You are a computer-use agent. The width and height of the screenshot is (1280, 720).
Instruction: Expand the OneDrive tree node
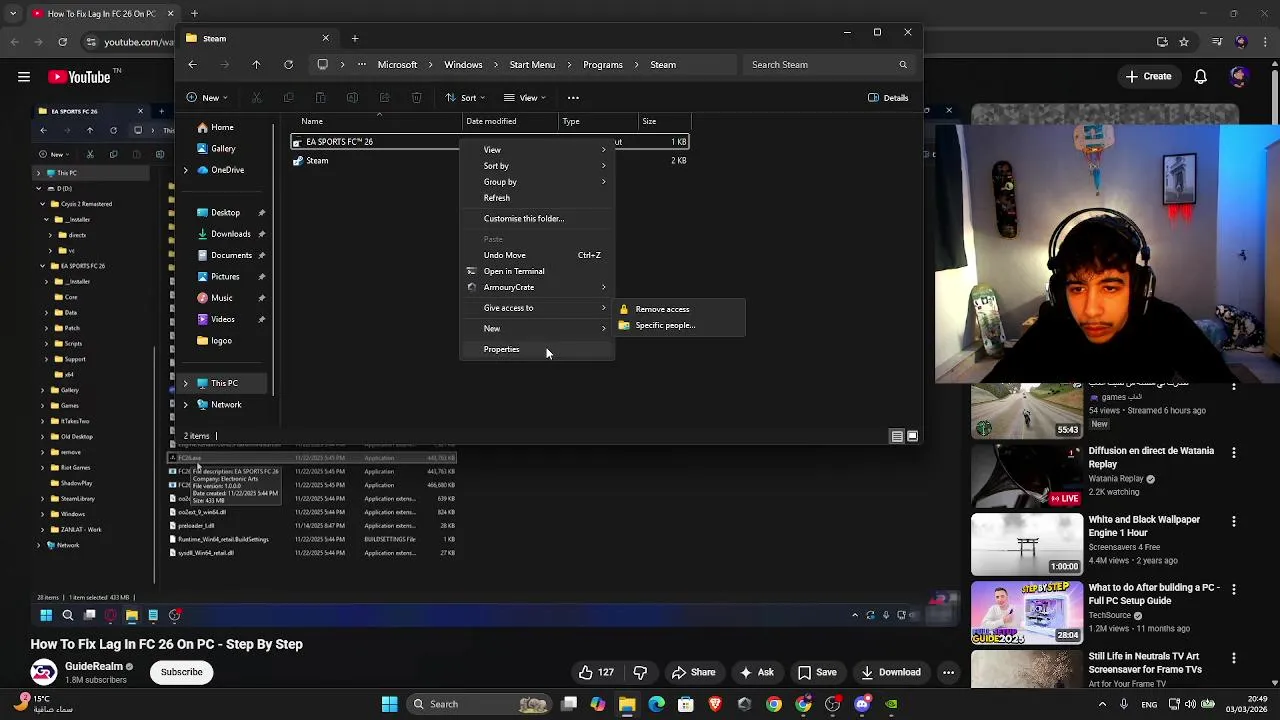(185, 170)
